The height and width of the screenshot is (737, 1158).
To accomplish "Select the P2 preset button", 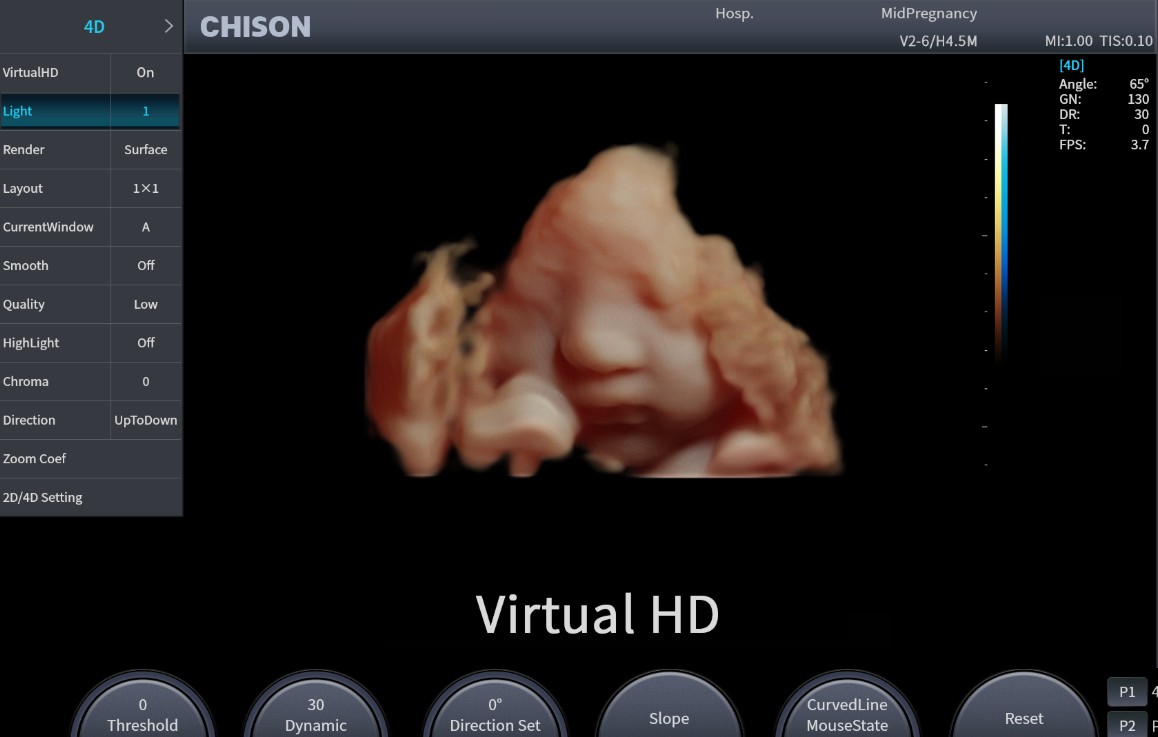I will [x=1127, y=725].
